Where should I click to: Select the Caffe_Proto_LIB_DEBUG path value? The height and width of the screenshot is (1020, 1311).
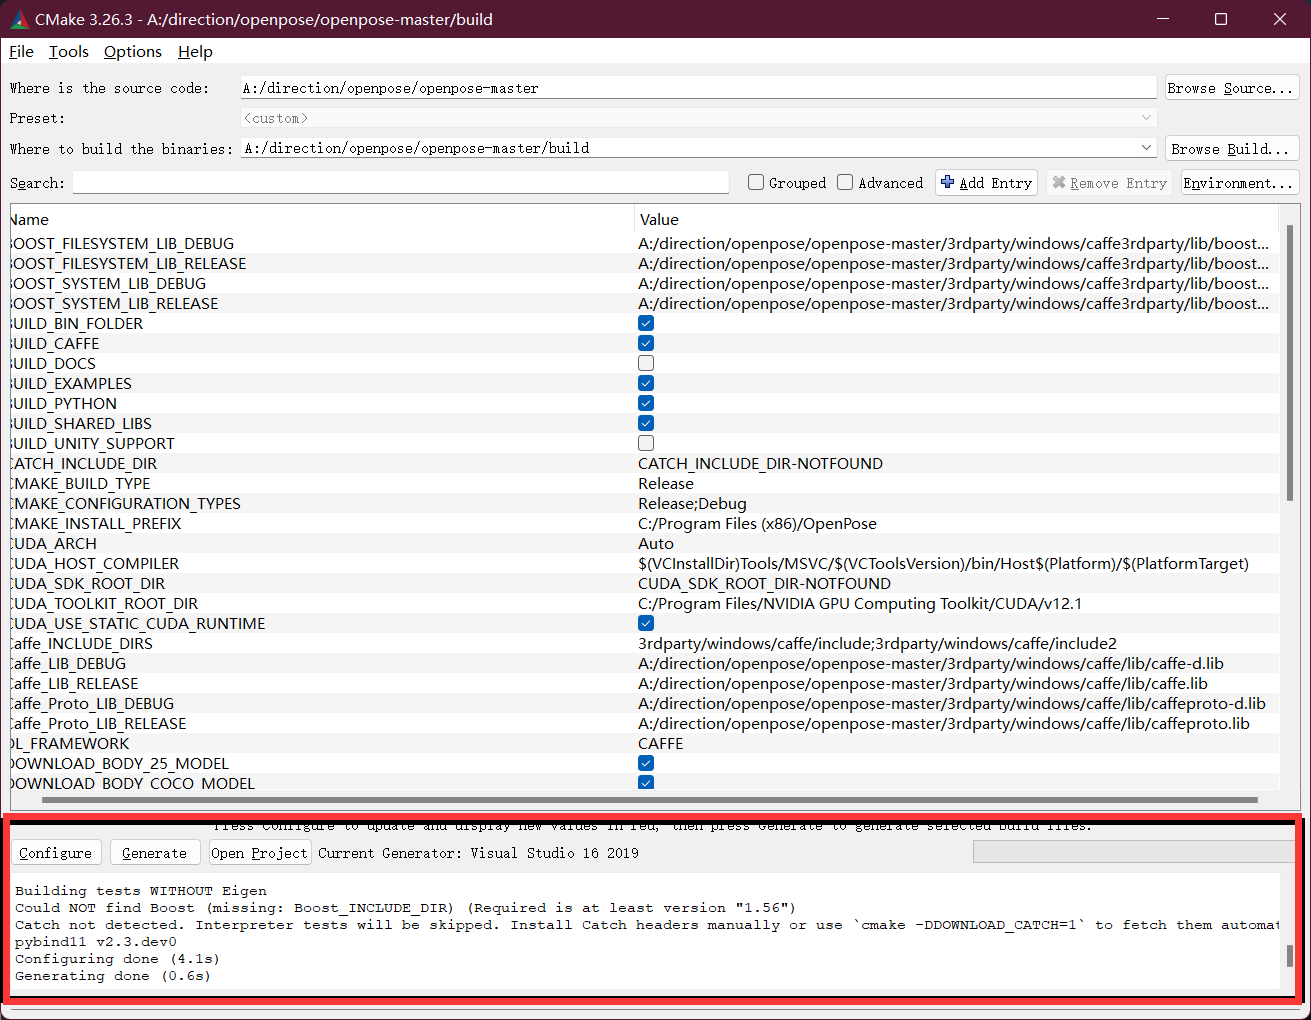(952, 703)
